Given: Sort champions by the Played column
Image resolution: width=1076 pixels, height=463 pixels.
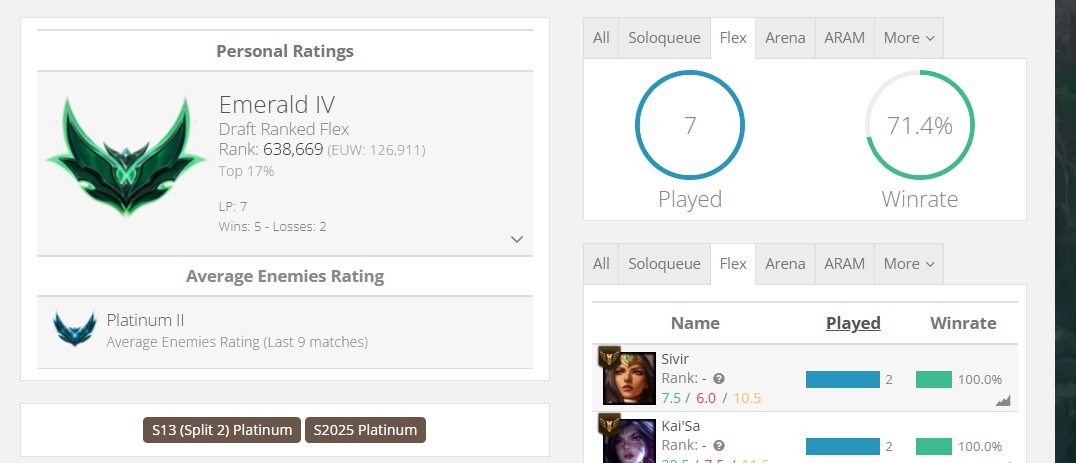Looking at the screenshot, I should (853, 323).
